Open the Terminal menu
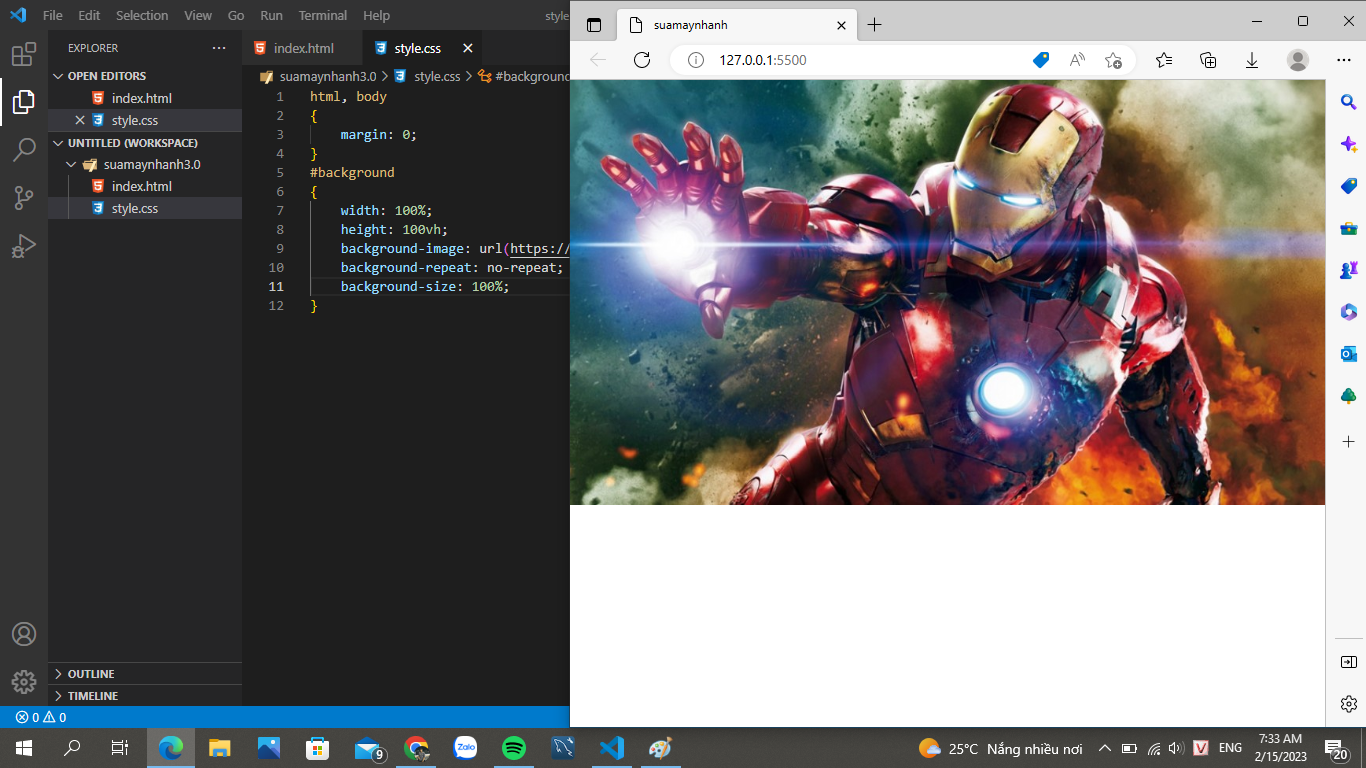Screen dimensions: 1366x768 [x=323, y=16]
